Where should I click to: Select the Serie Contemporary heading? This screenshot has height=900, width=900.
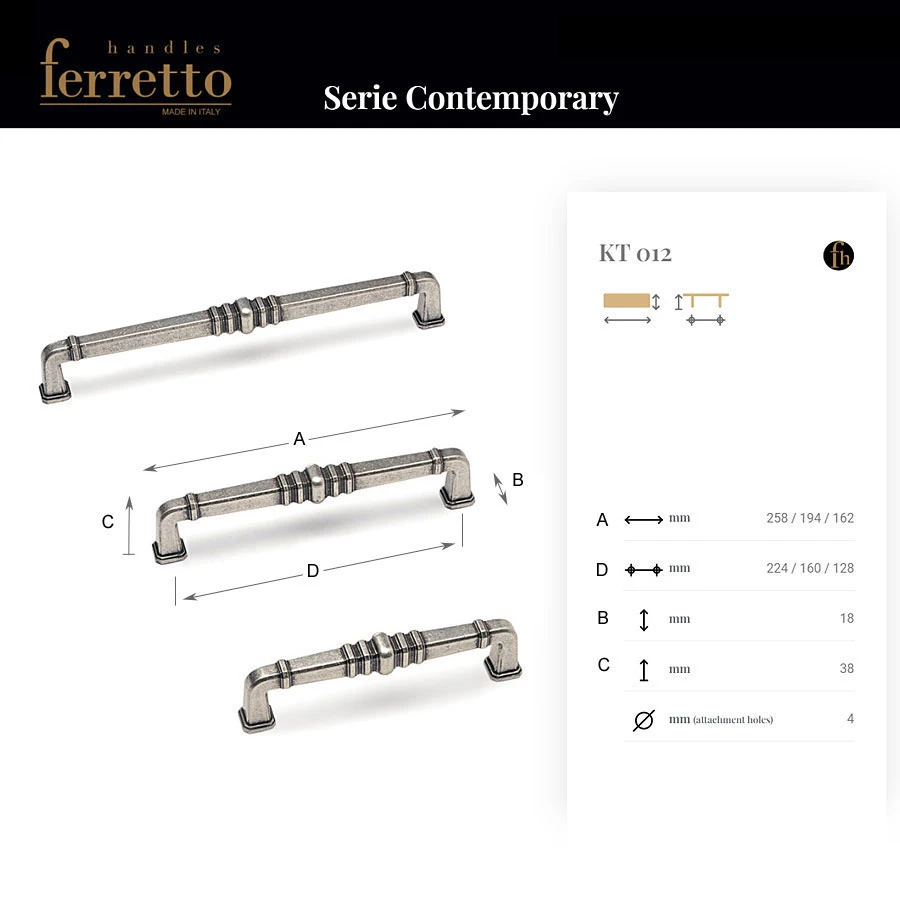pyautogui.click(x=471, y=98)
